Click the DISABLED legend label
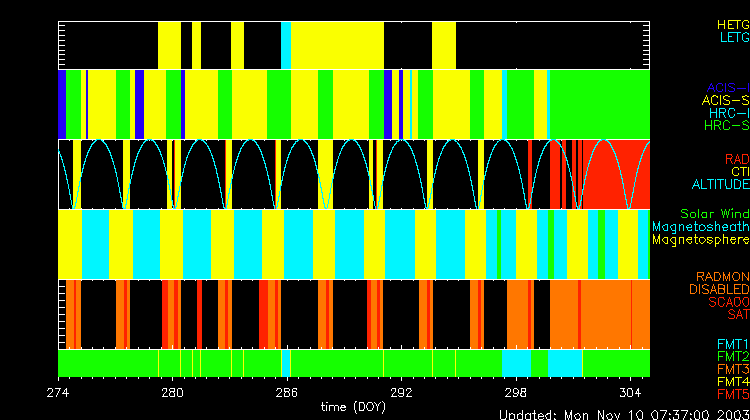This screenshot has width=750, height=420. point(719,289)
